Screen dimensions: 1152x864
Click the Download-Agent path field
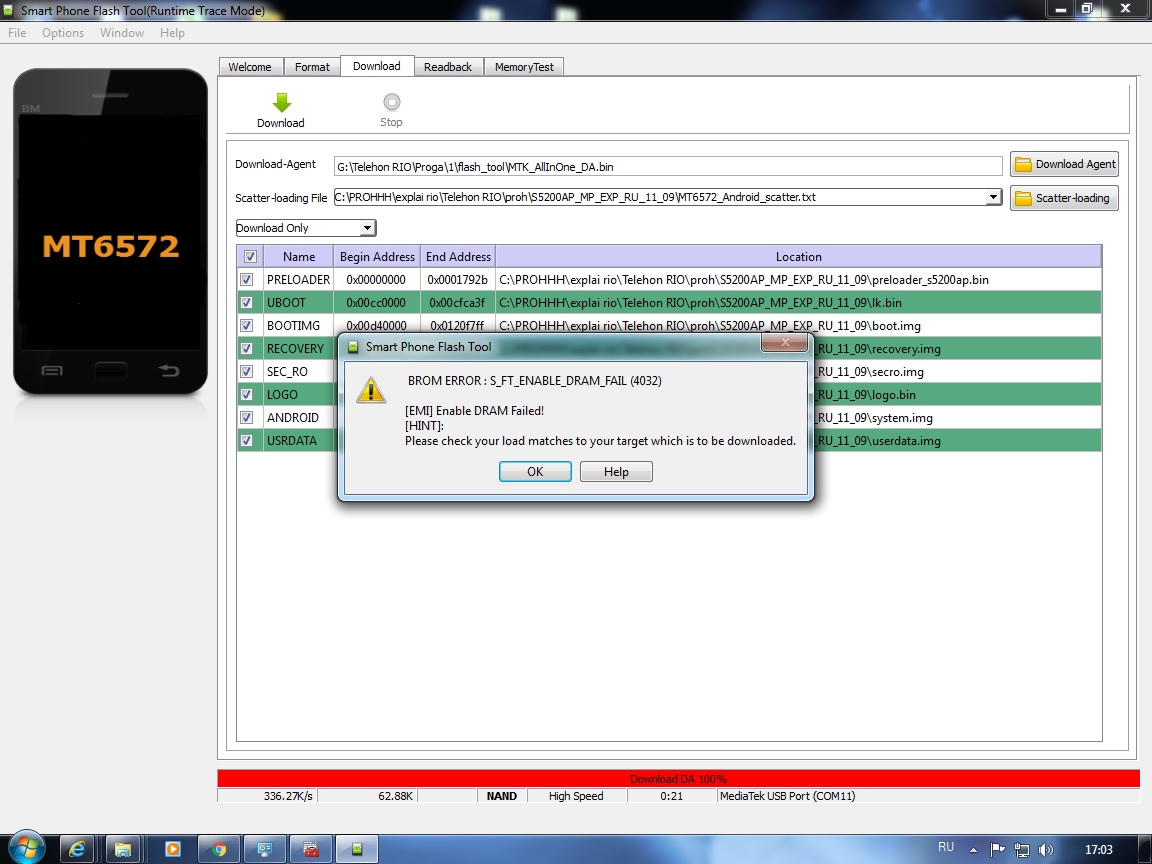[x=668, y=167]
